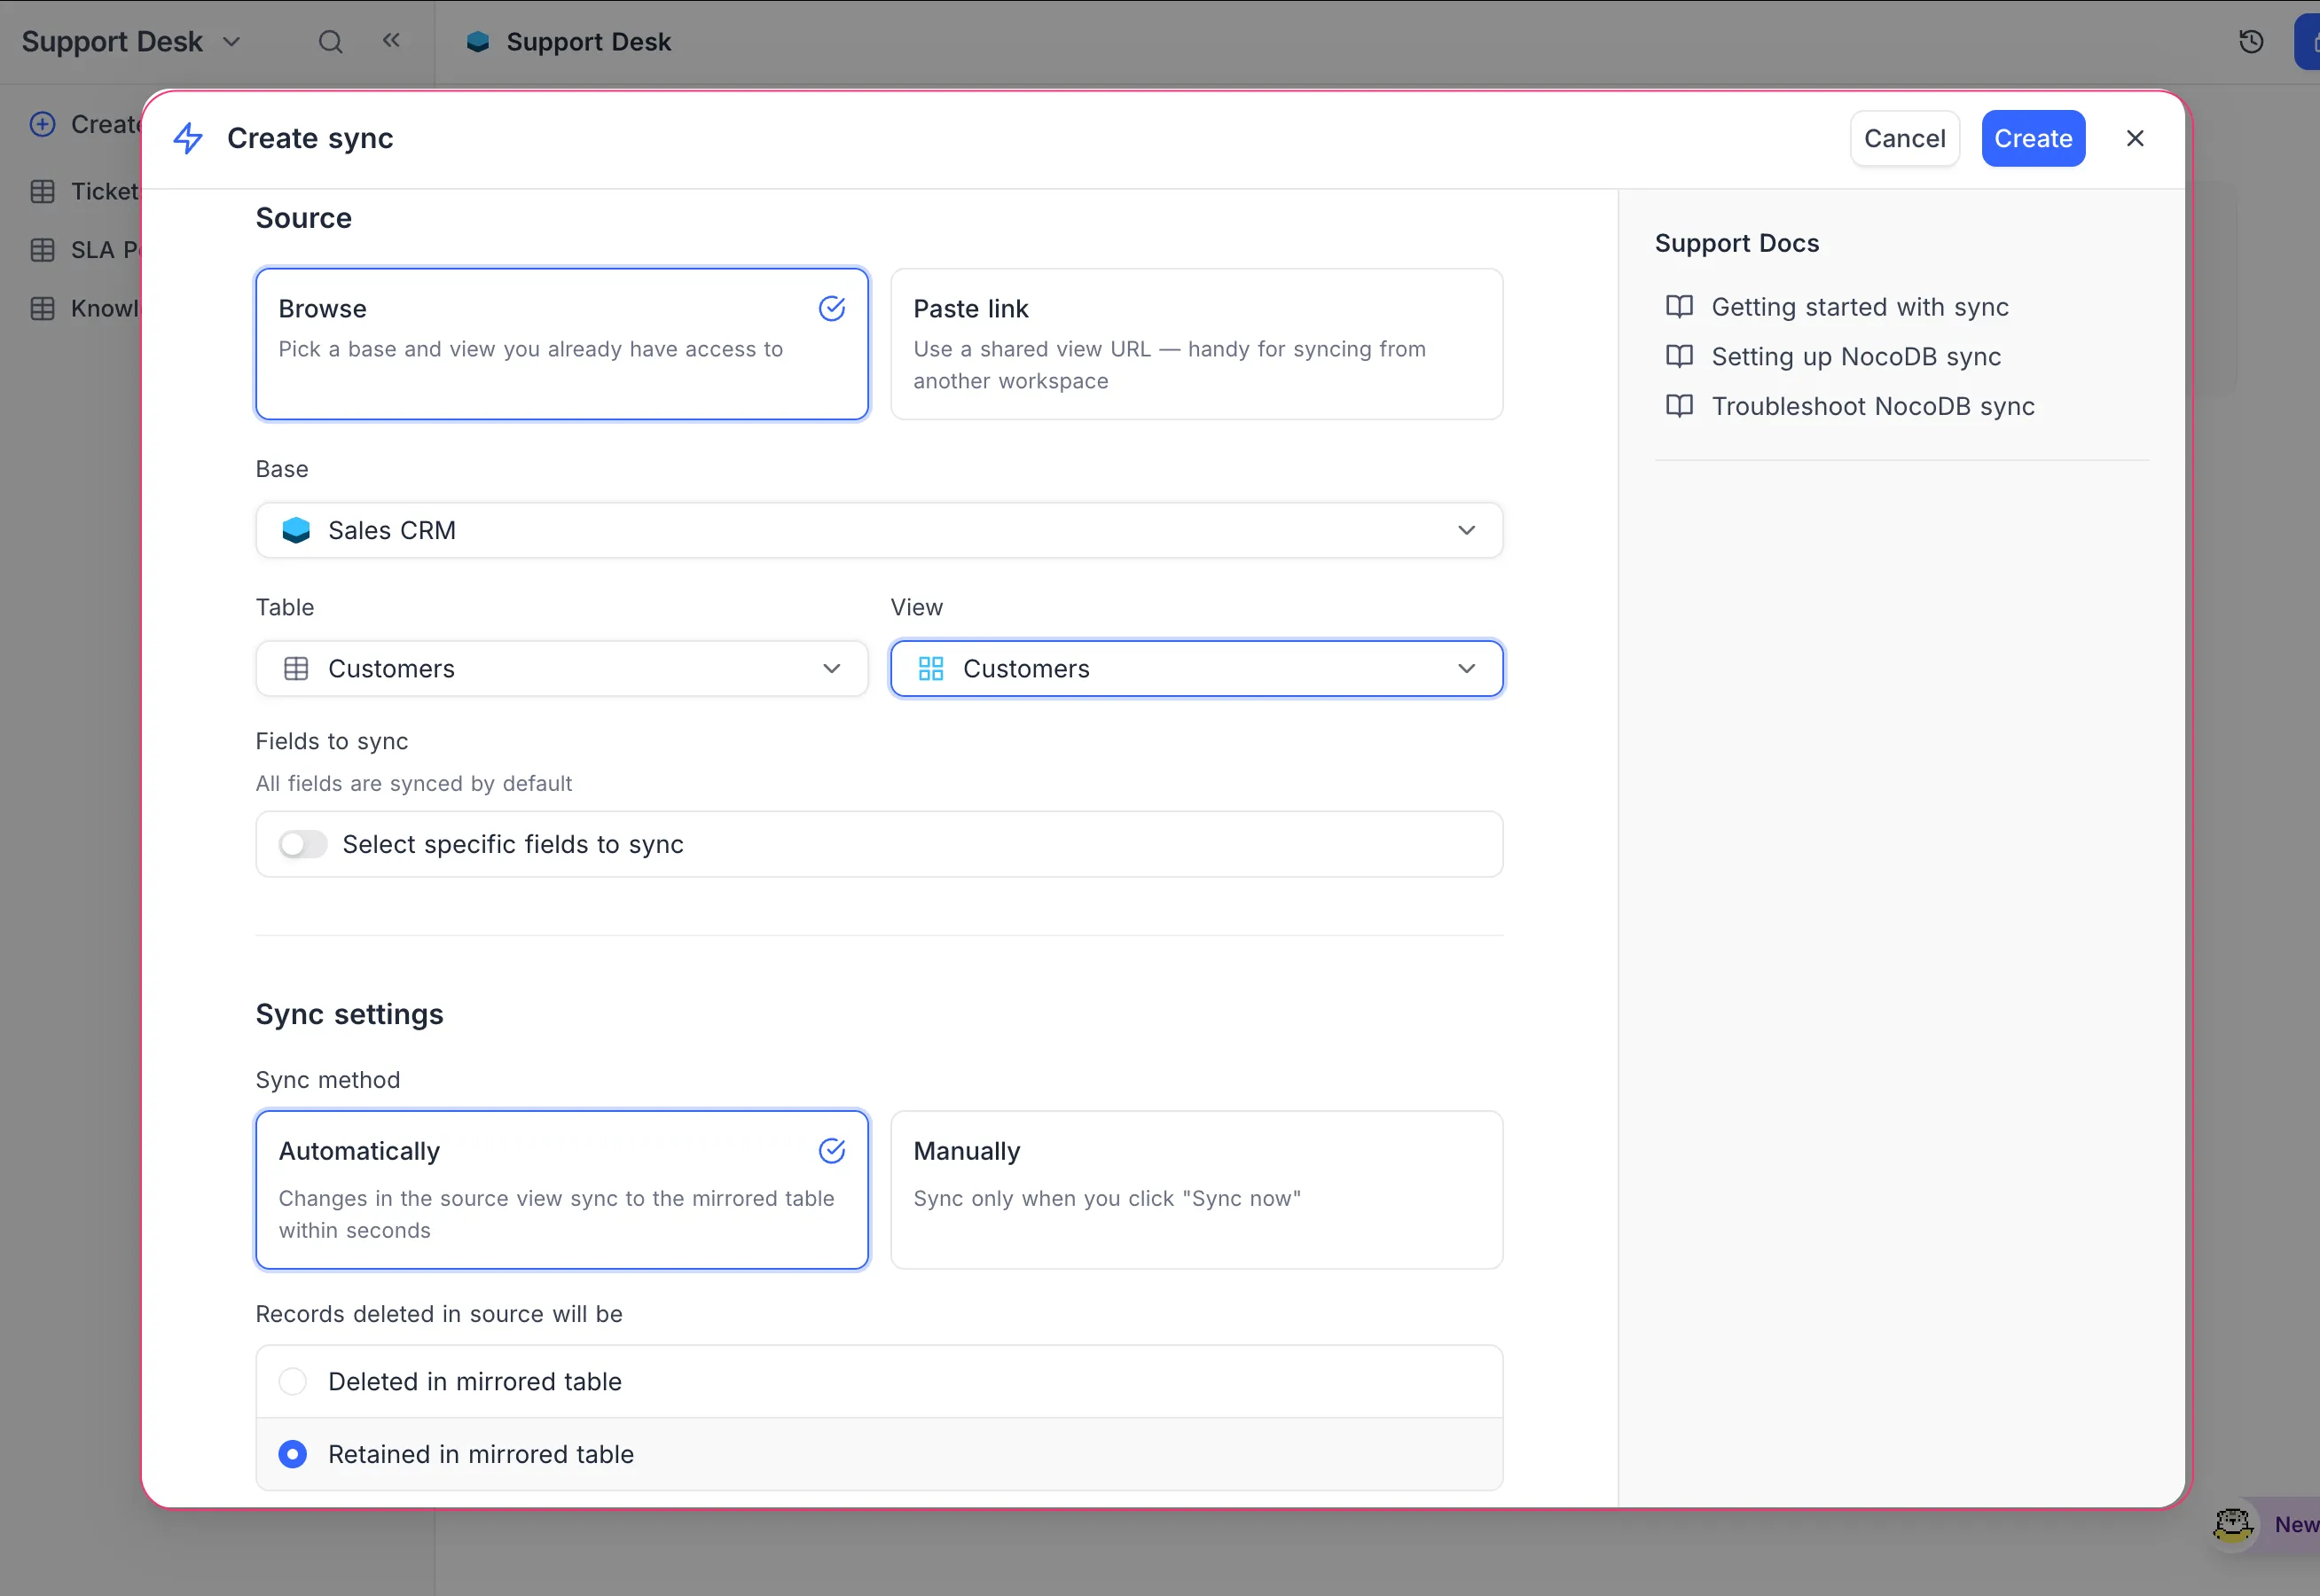Close the Create sync dialog
This screenshot has height=1596, width=2320.
coord(2135,138)
